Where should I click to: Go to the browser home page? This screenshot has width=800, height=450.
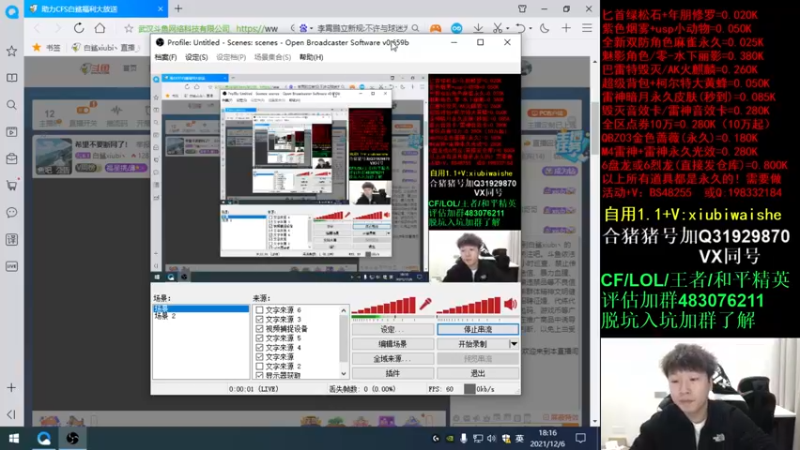tap(100, 28)
